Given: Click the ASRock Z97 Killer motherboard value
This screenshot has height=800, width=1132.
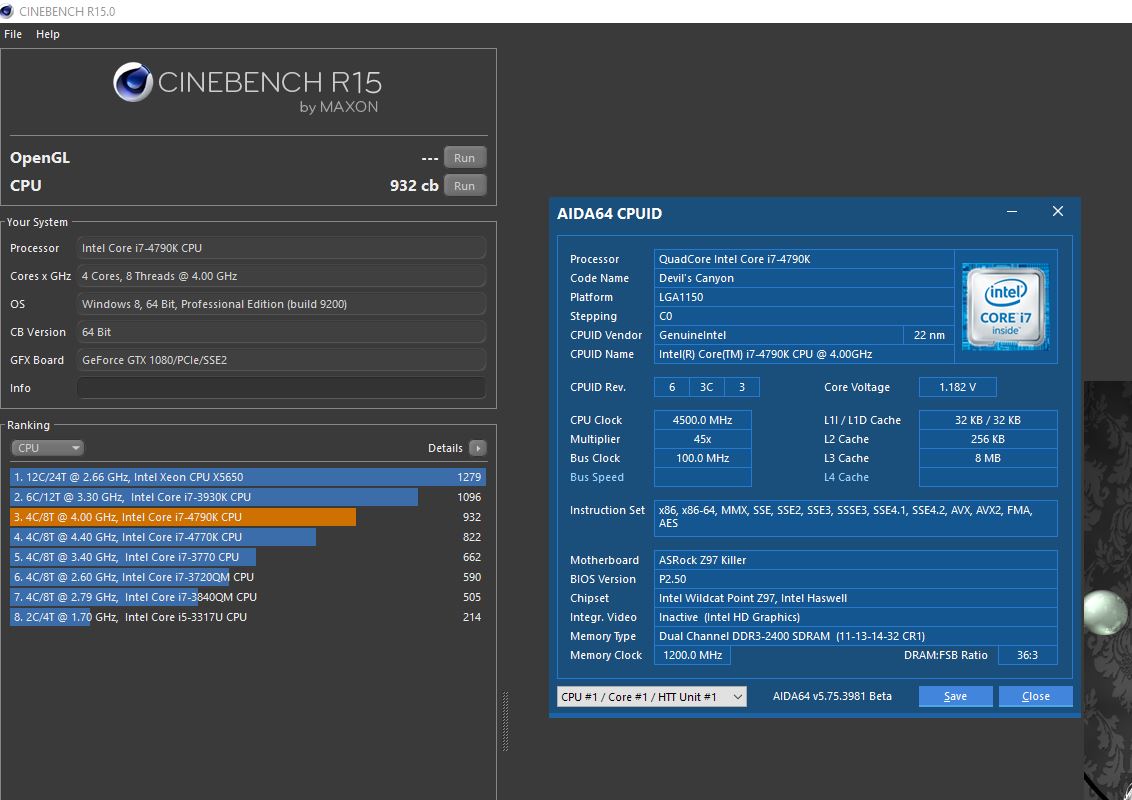Looking at the screenshot, I should click(855, 560).
